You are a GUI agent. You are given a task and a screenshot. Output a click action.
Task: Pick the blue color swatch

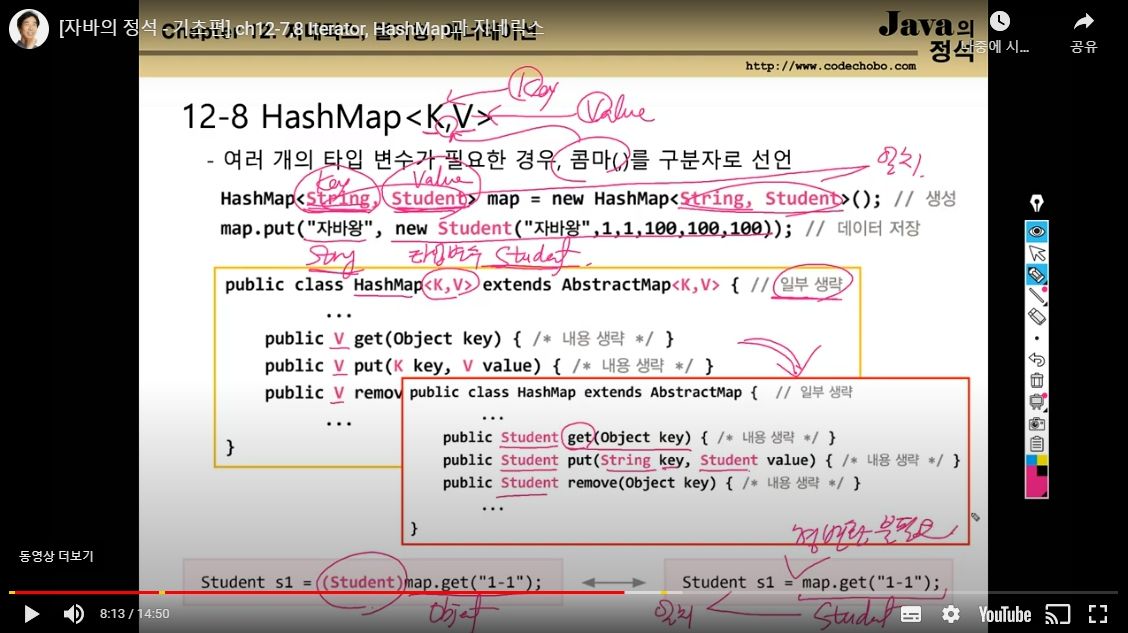pos(1032,460)
